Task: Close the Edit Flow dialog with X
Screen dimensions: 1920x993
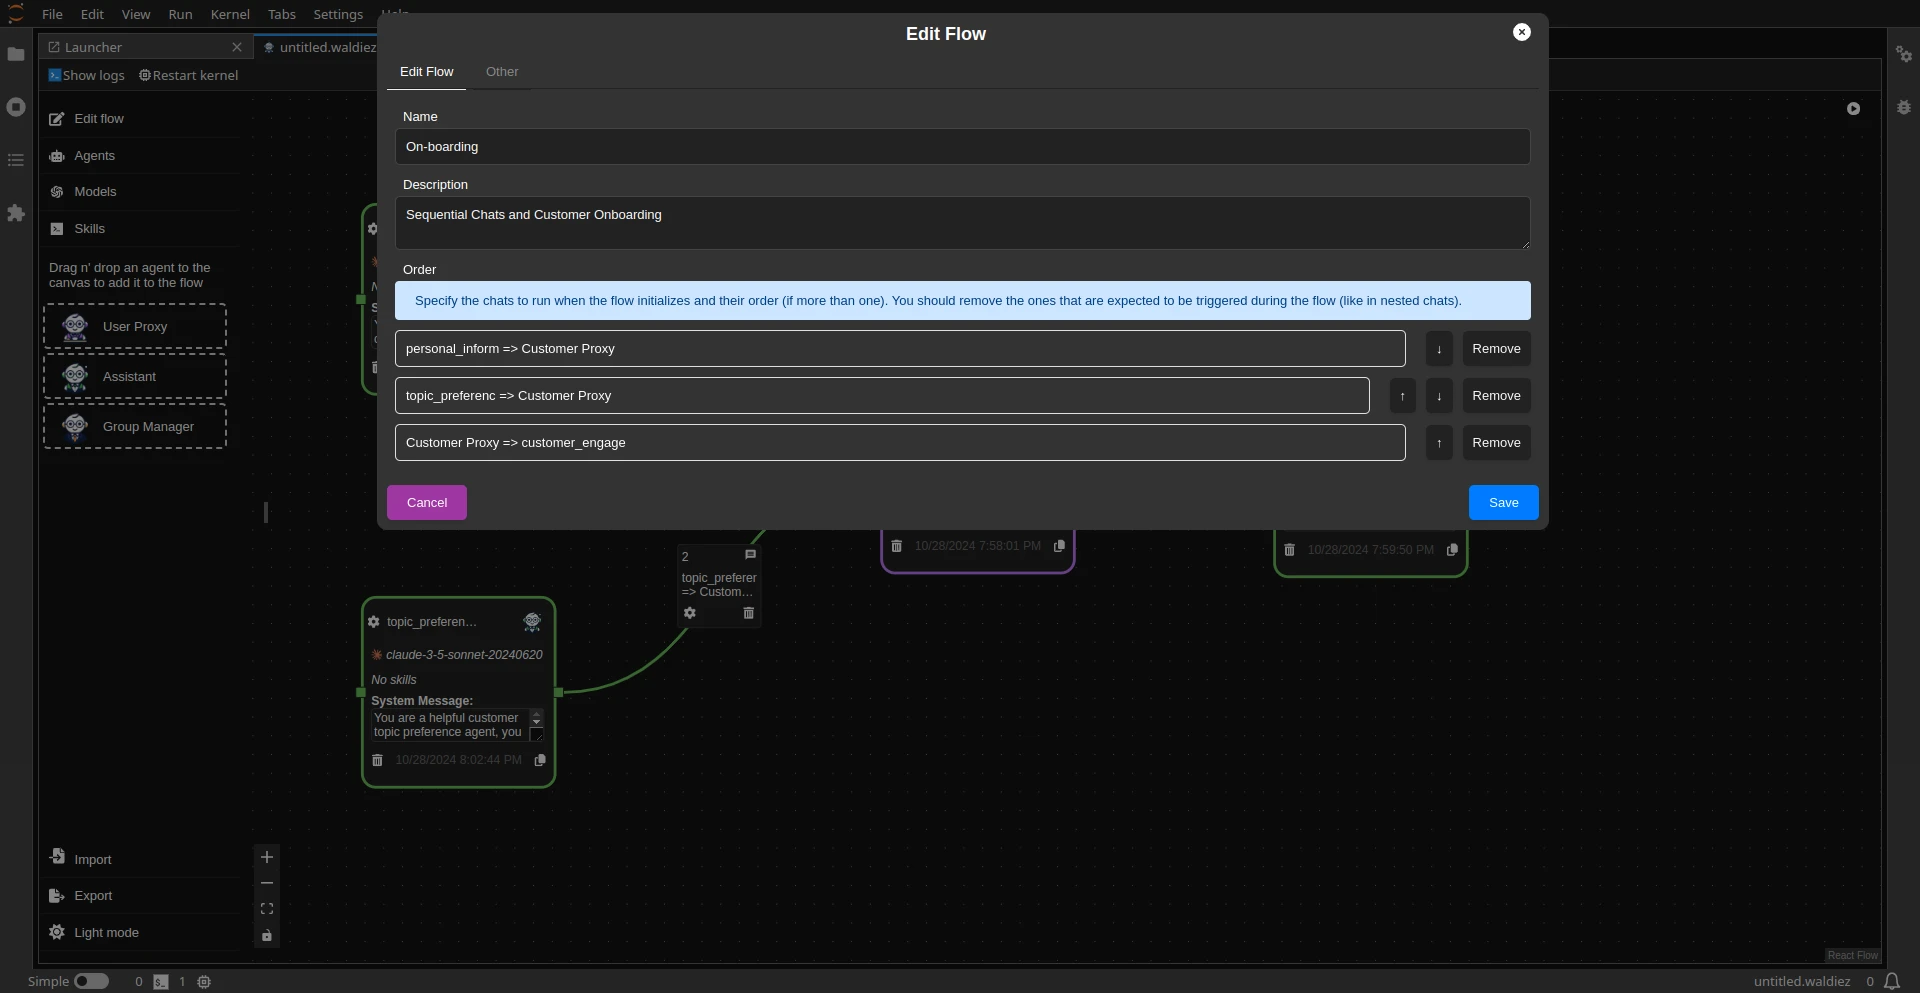Action: coord(1521,32)
